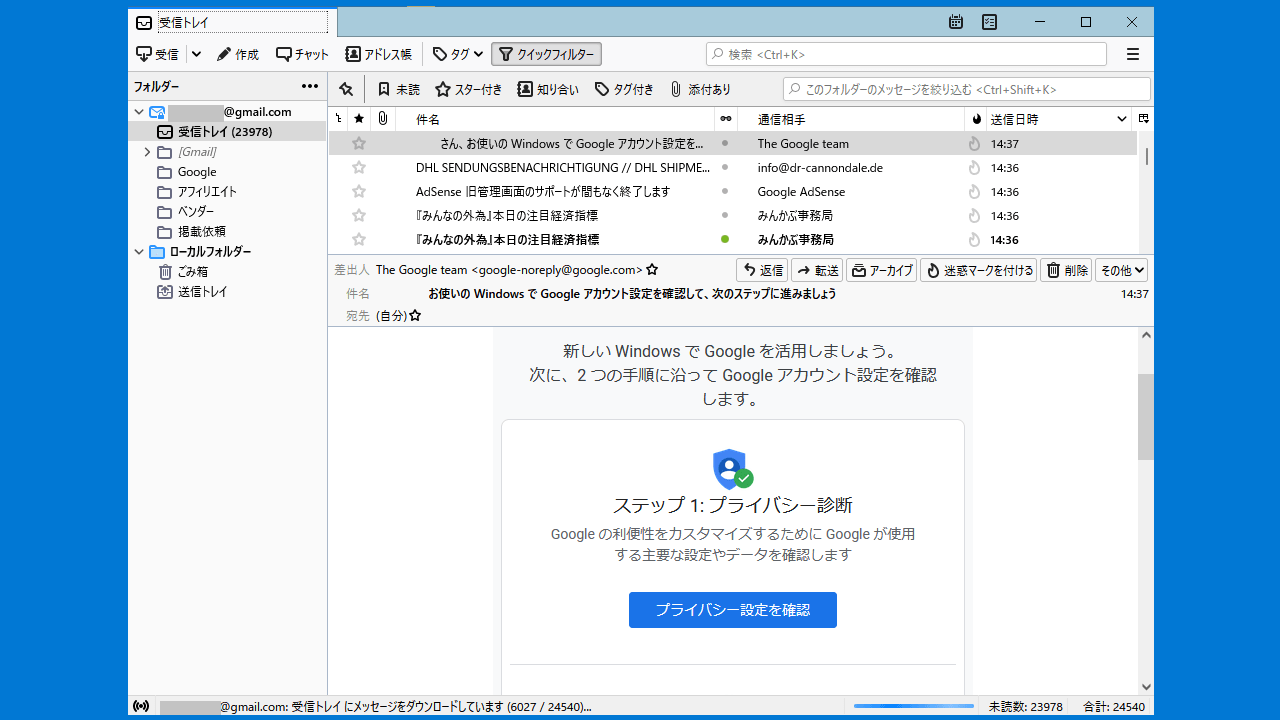Sort by the attachment column header
The width and height of the screenshot is (1280, 720).
point(383,119)
